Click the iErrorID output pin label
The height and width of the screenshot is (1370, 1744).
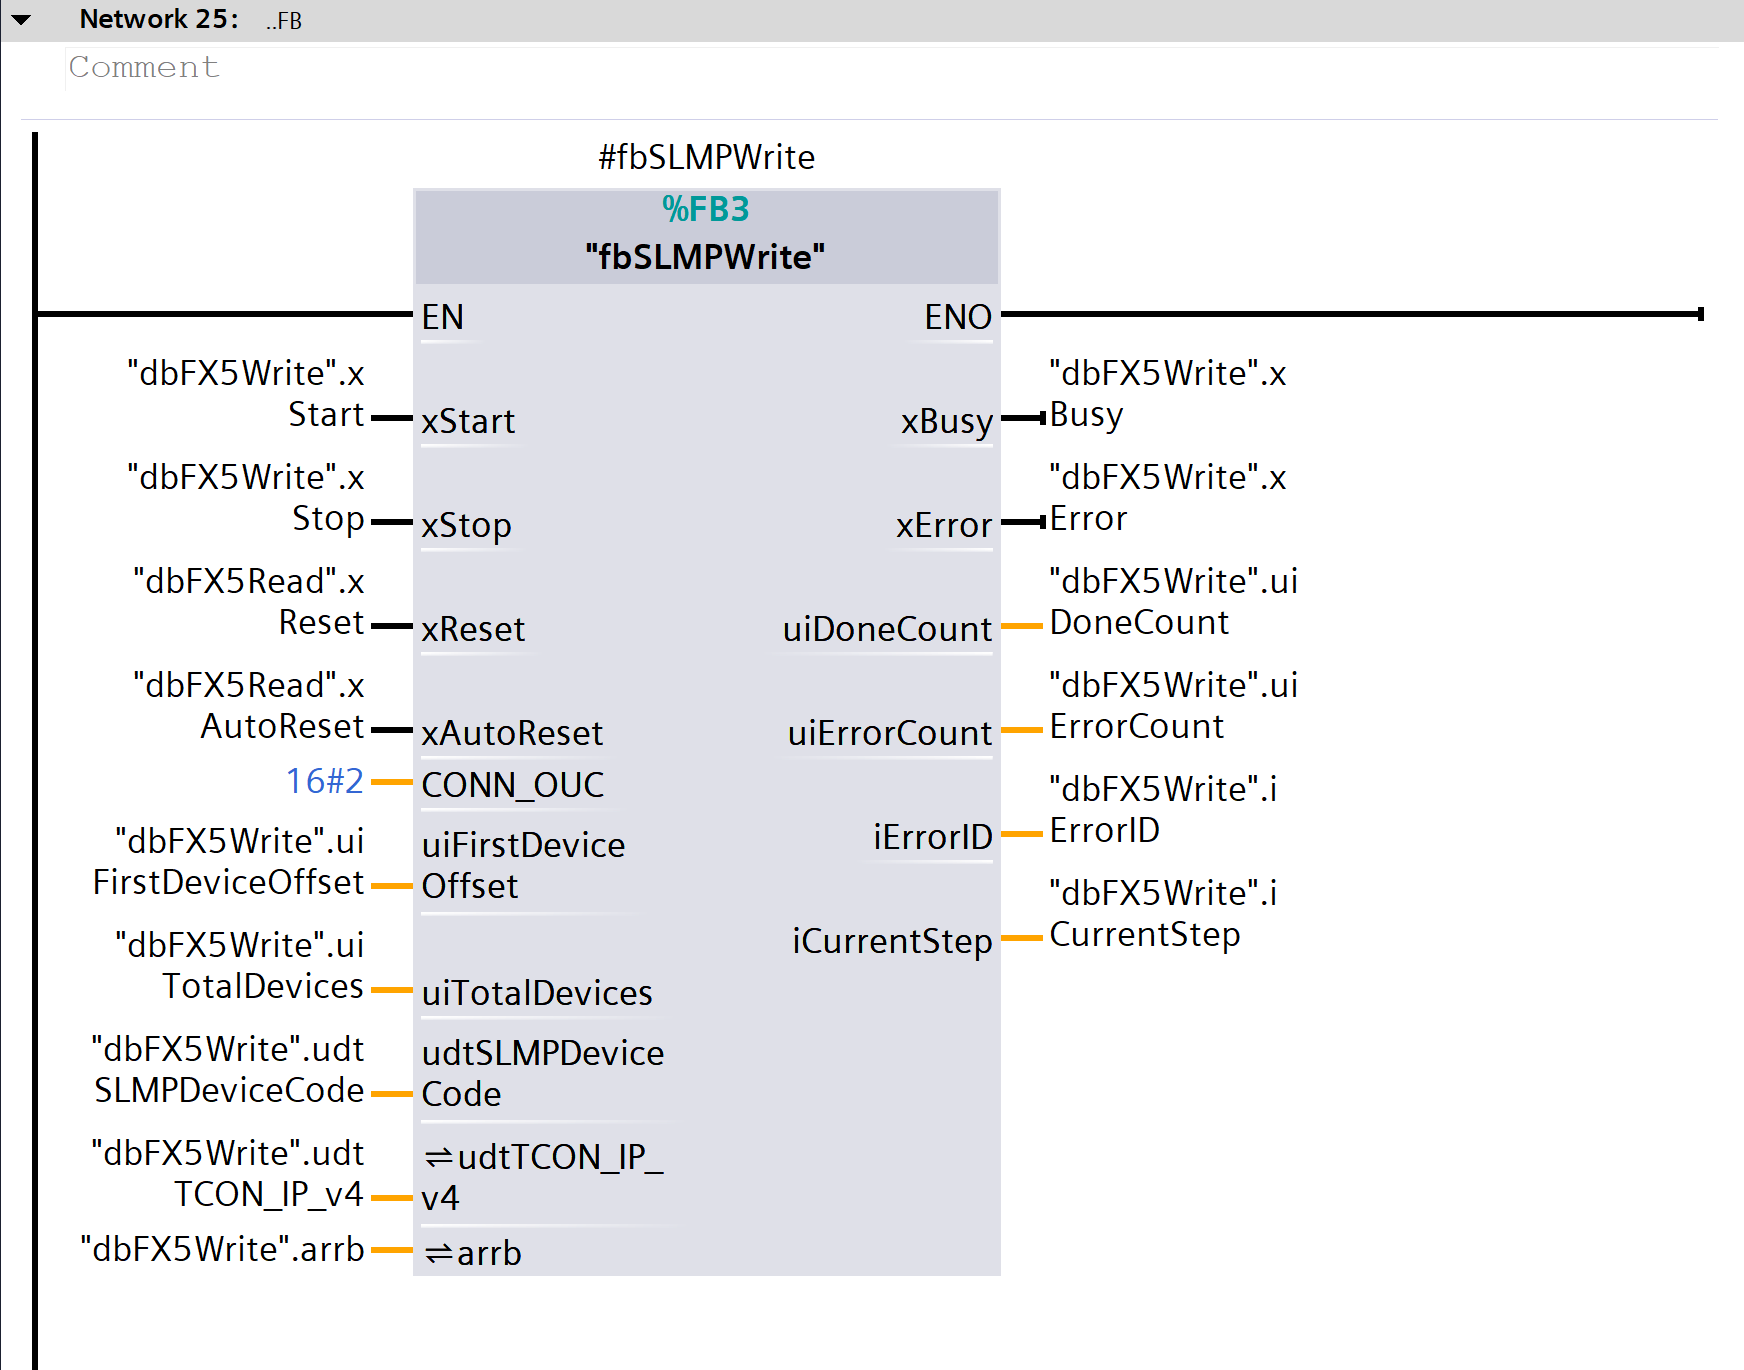point(932,837)
